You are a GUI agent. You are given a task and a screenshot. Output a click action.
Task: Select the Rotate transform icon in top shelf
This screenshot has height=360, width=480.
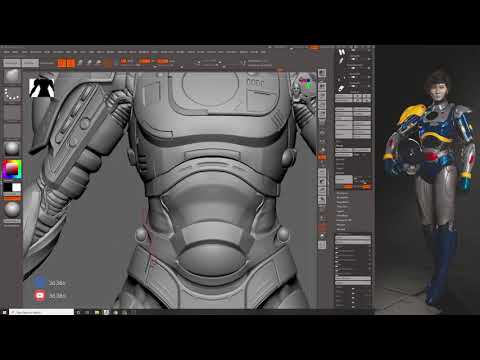tap(99, 63)
